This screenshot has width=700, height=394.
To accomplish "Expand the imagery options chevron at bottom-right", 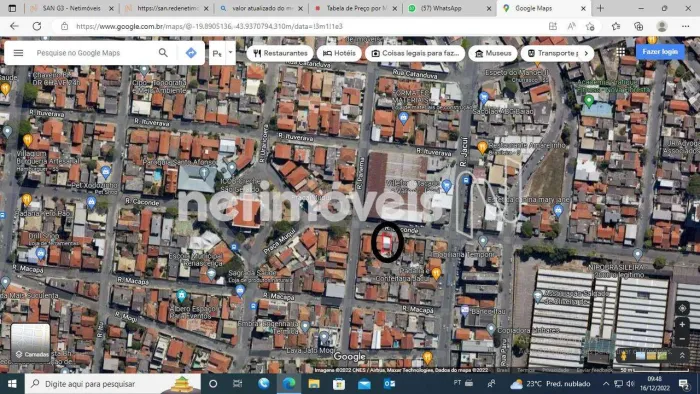I will click(x=682, y=356).
